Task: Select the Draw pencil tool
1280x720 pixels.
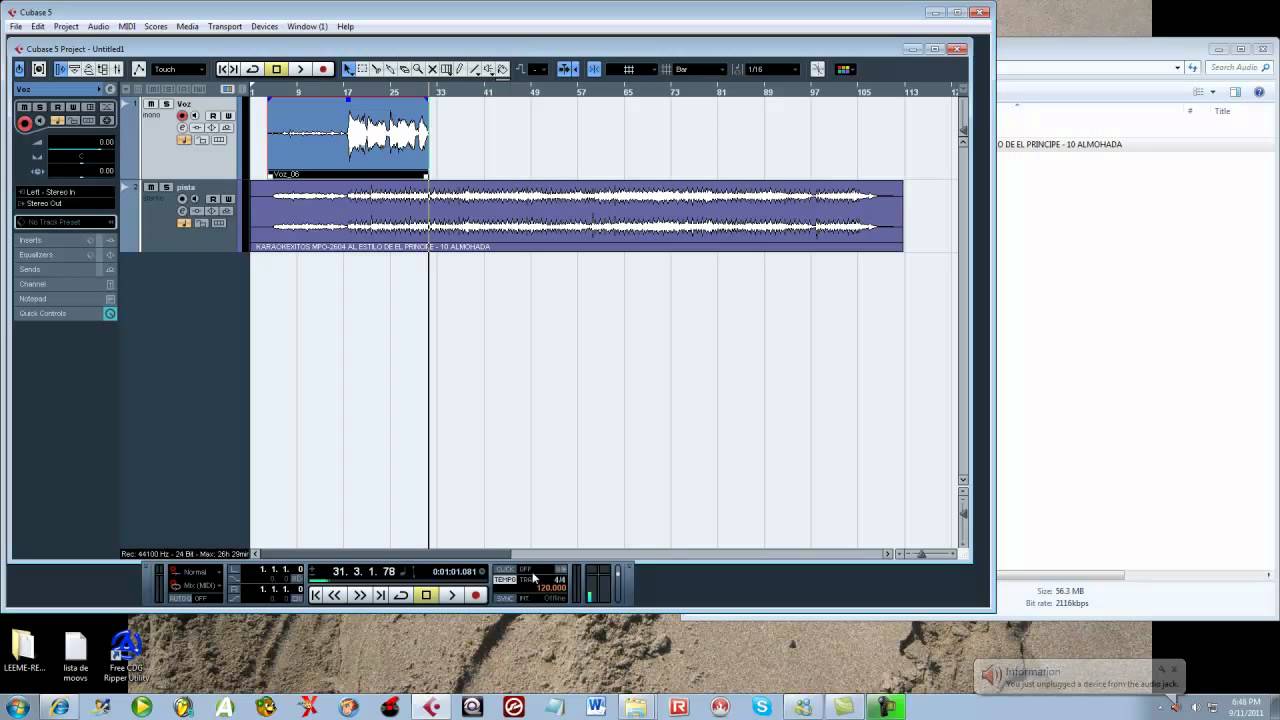Action: click(460, 69)
